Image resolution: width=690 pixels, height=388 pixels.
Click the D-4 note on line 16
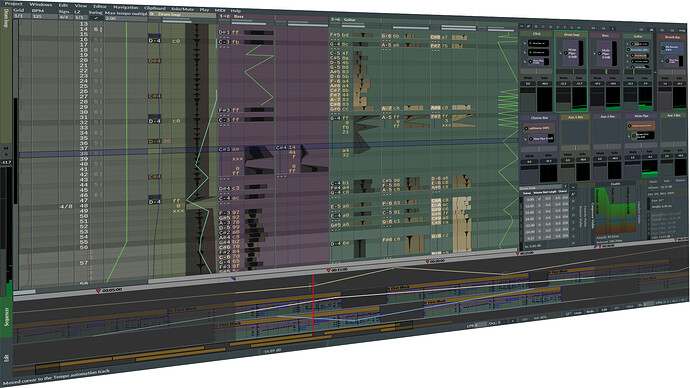(x=154, y=40)
